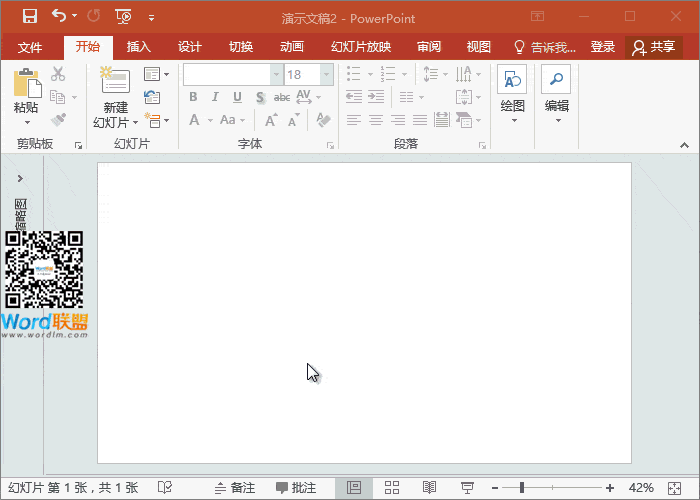Image resolution: width=700 pixels, height=500 pixels.
Task: Toggle Center paragraph alignment
Action: (x=376, y=120)
